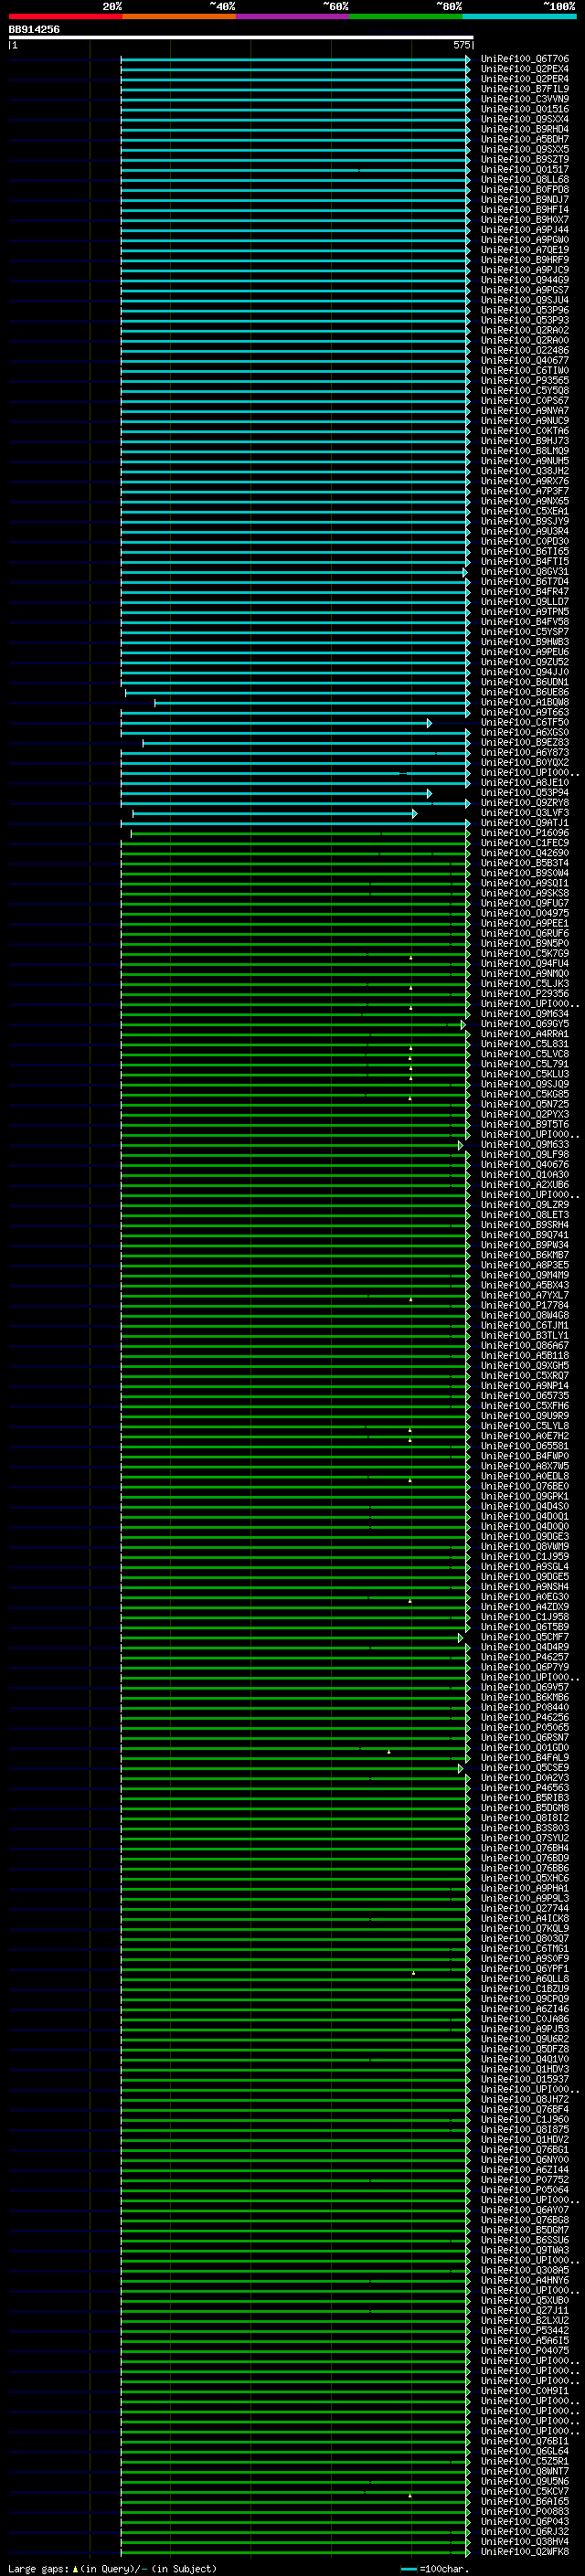Select the UniRef100_Q69GY5 label
The height and width of the screenshot is (2576, 585).
coord(525,1025)
